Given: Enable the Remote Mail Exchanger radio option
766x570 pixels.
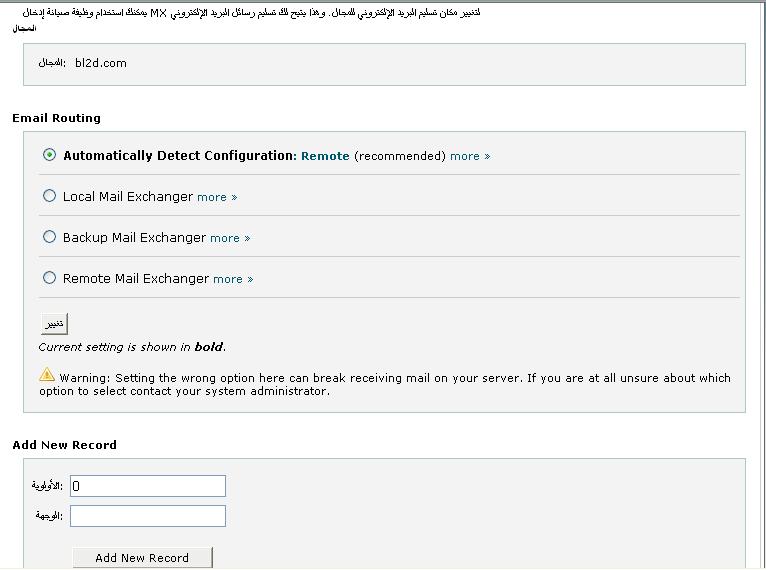Looking at the screenshot, I should pyautogui.click(x=50, y=278).
